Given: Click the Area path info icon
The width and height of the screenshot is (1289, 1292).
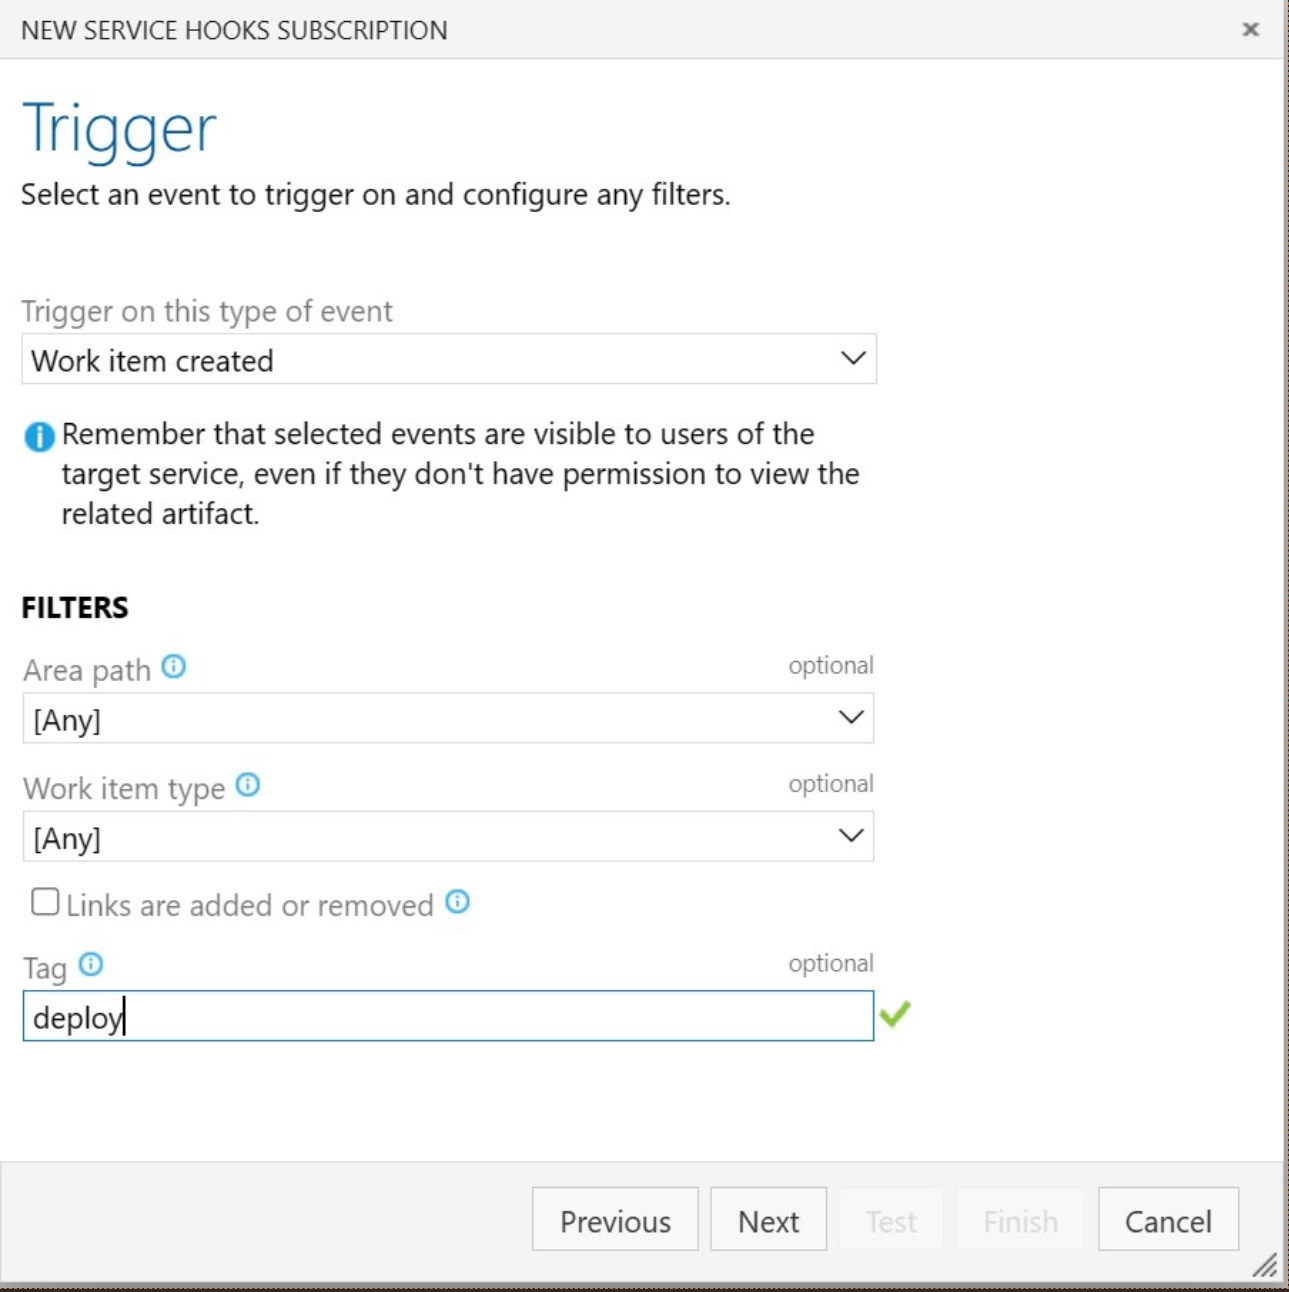Looking at the screenshot, I should tap(176, 668).
